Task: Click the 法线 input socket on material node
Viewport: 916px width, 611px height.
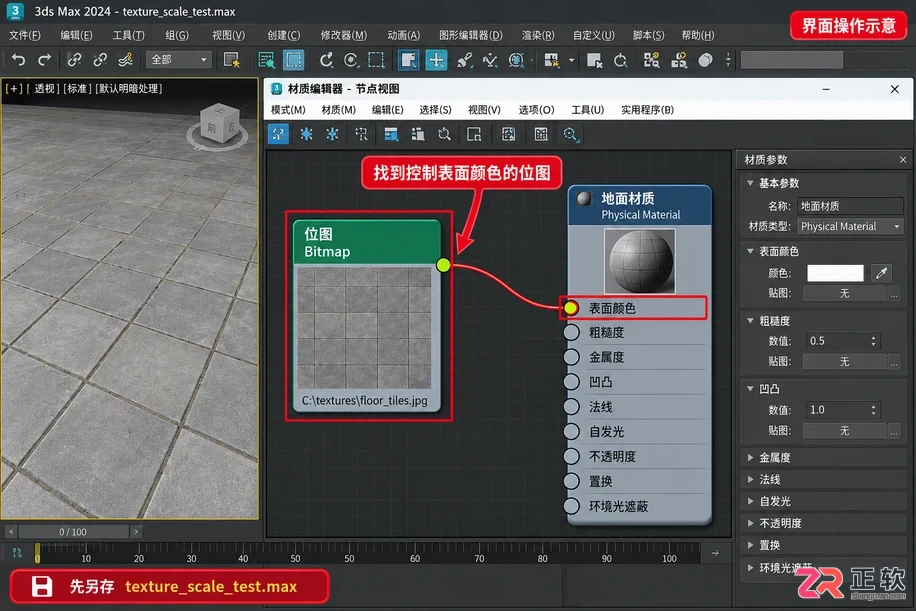Action: (x=571, y=407)
